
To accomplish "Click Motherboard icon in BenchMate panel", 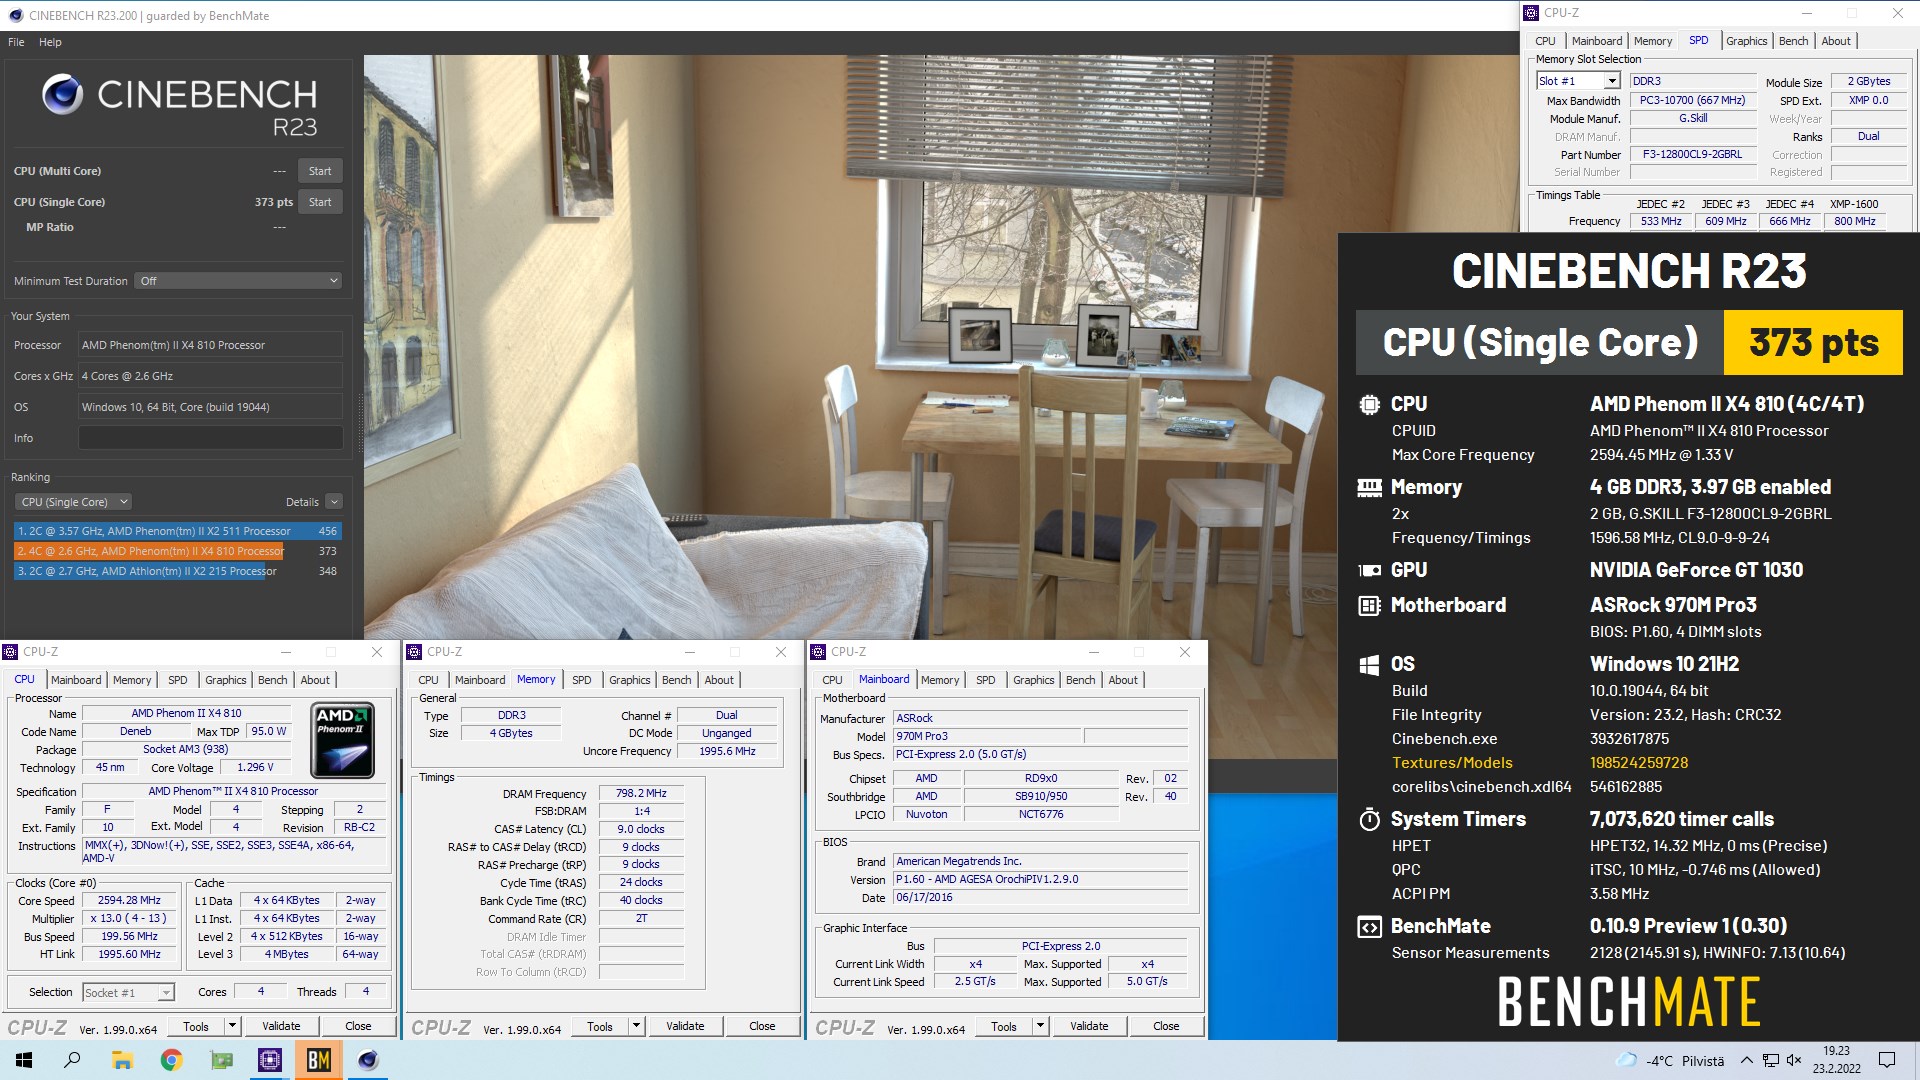I will (x=1369, y=605).
